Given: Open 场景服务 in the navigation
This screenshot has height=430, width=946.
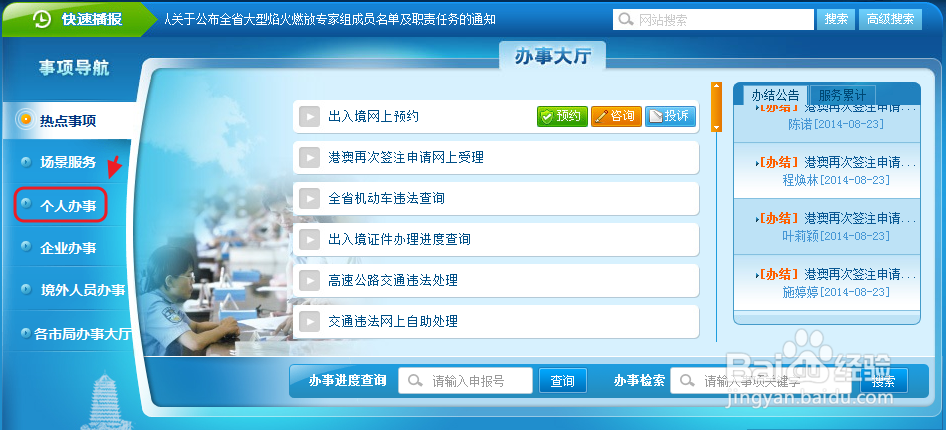Looking at the screenshot, I should [68, 162].
